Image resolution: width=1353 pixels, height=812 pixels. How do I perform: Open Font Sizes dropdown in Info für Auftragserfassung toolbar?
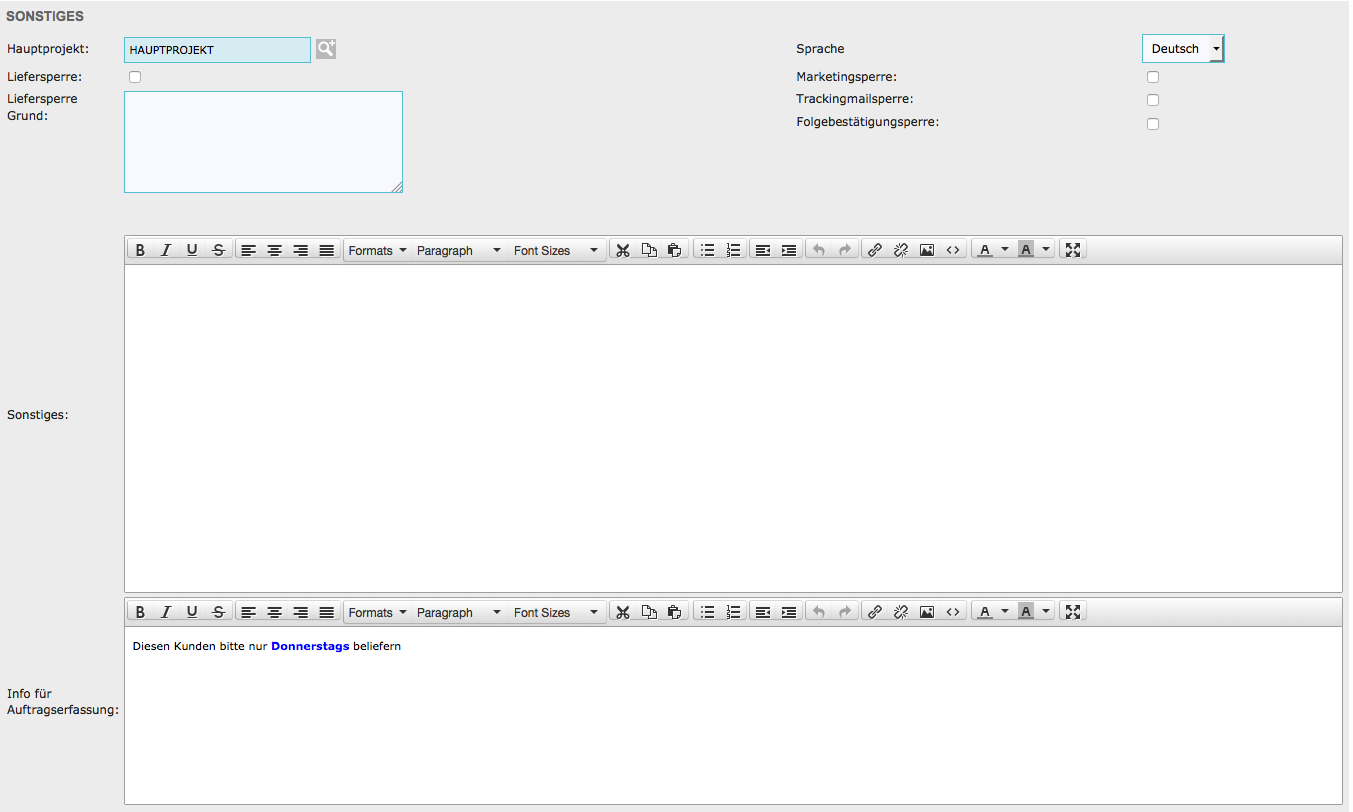(x=555, y=612)
